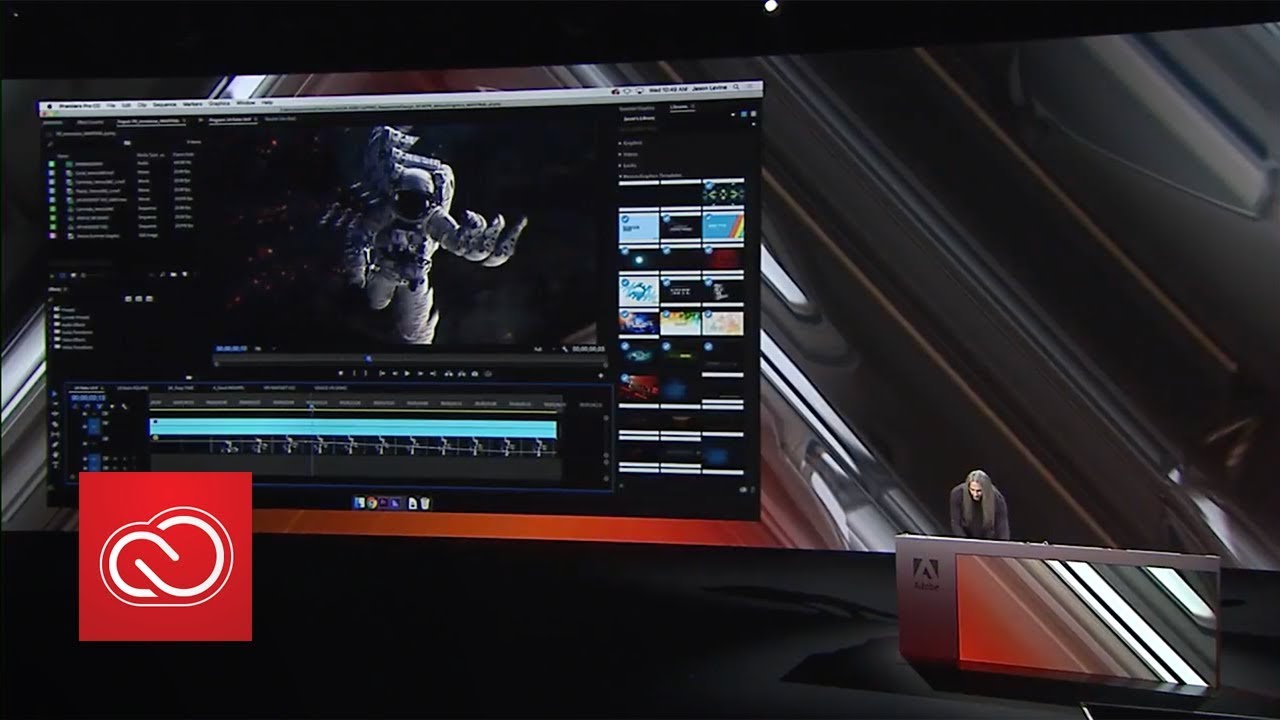Expand the Lumetri Presets folder
The height and width of the screenshot is (720, 1280).
pos(51,317)
